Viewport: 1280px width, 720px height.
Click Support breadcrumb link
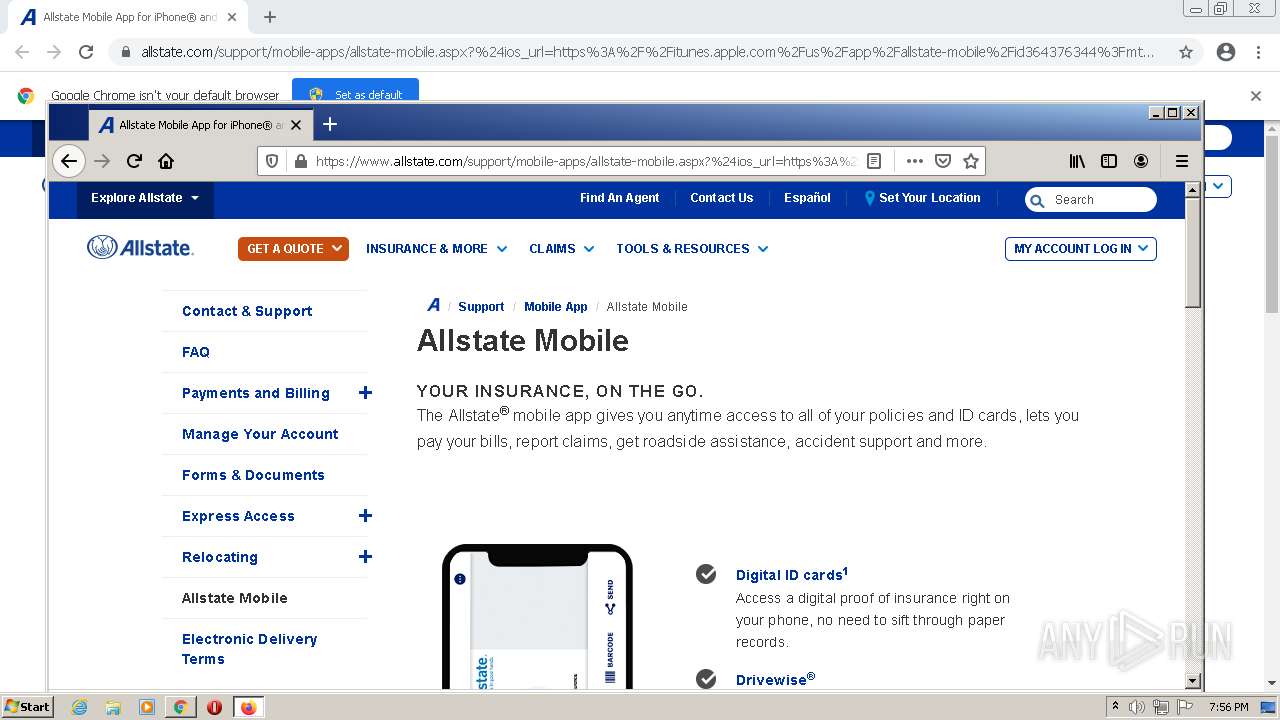click(481, 307)
